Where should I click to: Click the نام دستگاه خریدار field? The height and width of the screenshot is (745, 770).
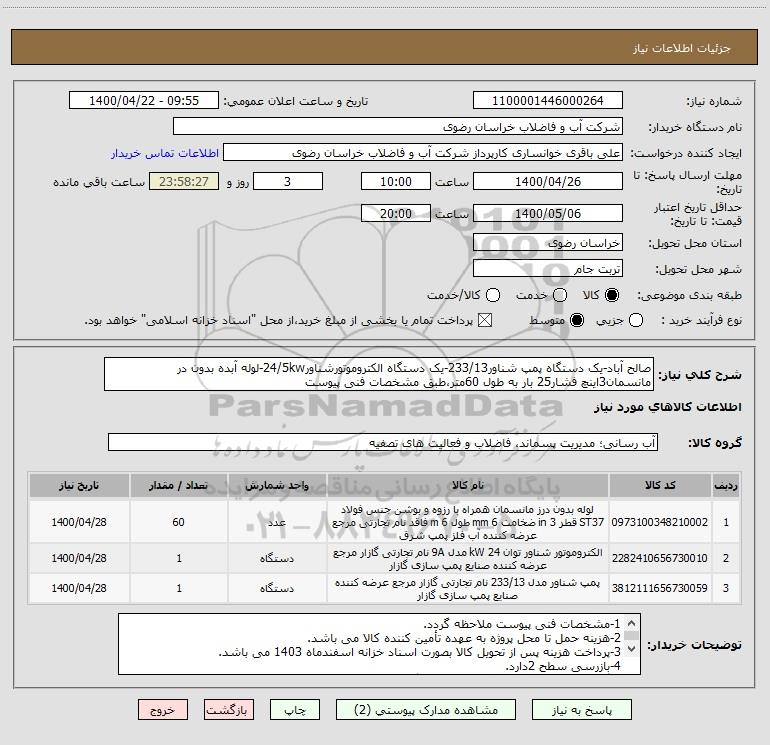(398, 127)
